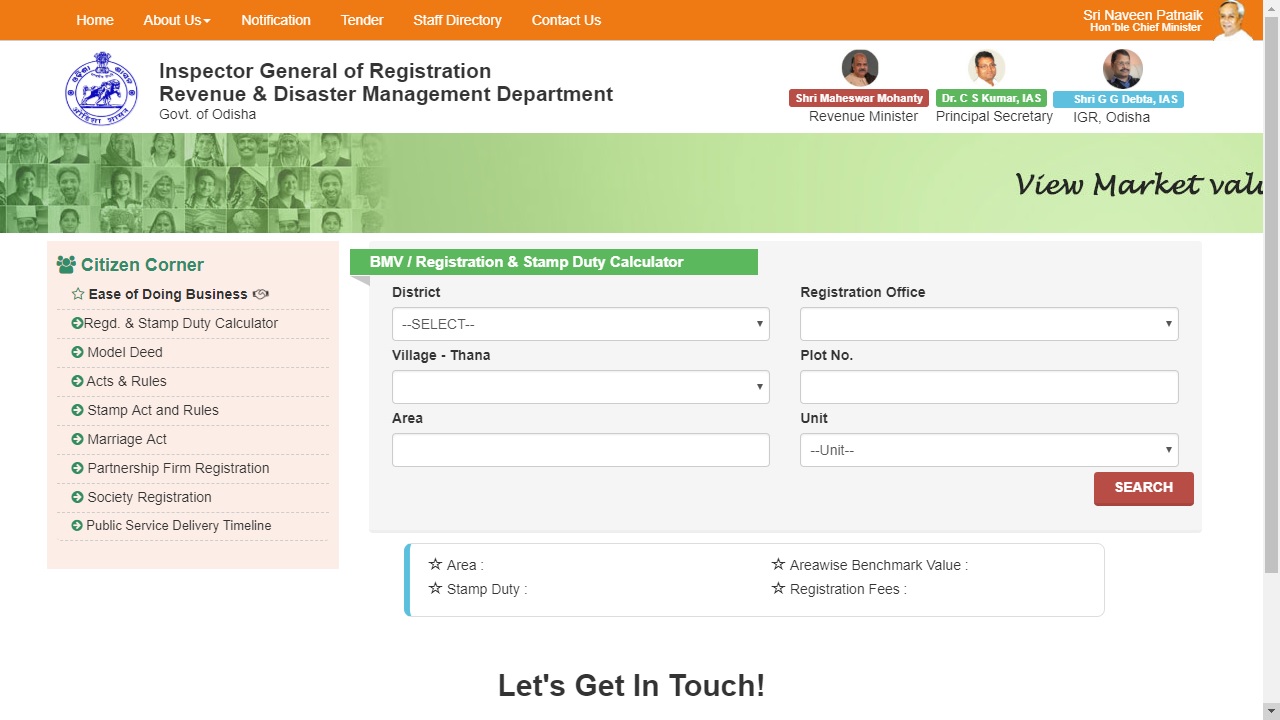
Task: Open the Registration Office dropdown
Action: coord(988,324)
